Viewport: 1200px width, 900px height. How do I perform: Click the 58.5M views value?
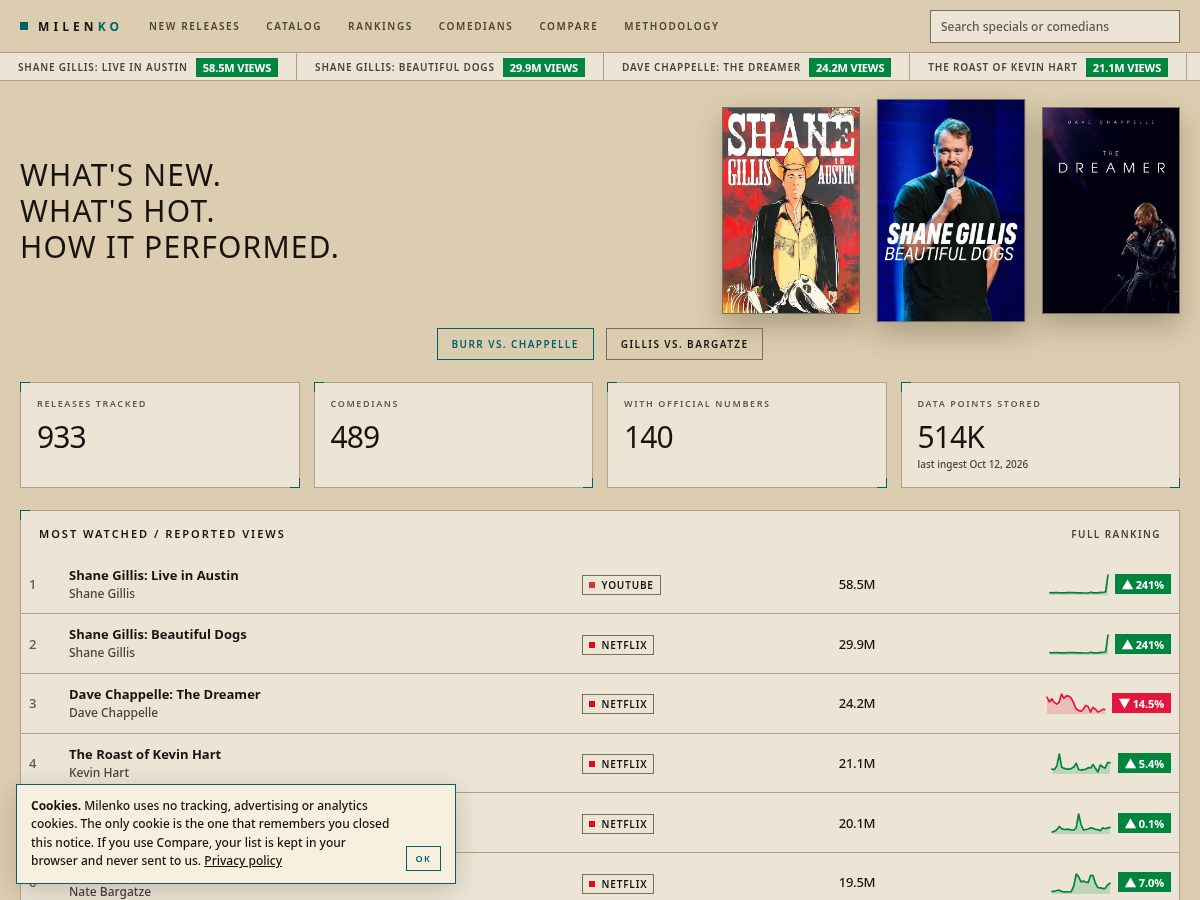pos(857,584)
